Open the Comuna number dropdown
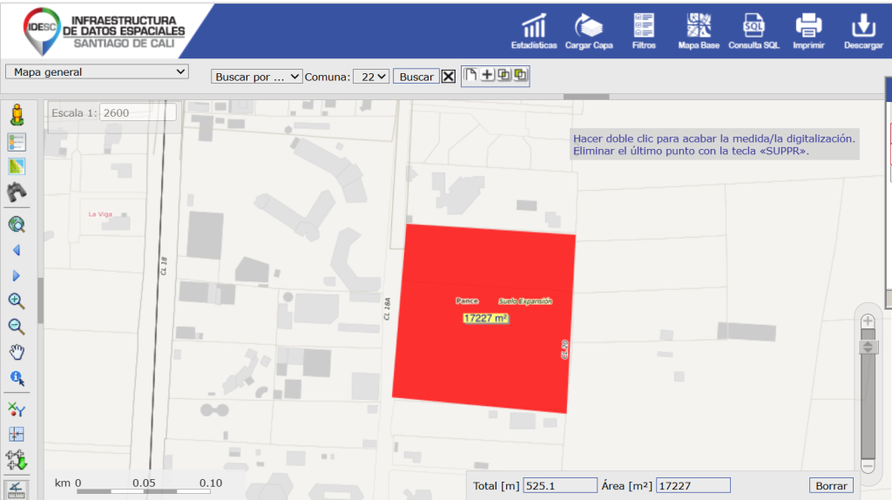The width and height of the screenshot is (892, 500). pos(371,77)
